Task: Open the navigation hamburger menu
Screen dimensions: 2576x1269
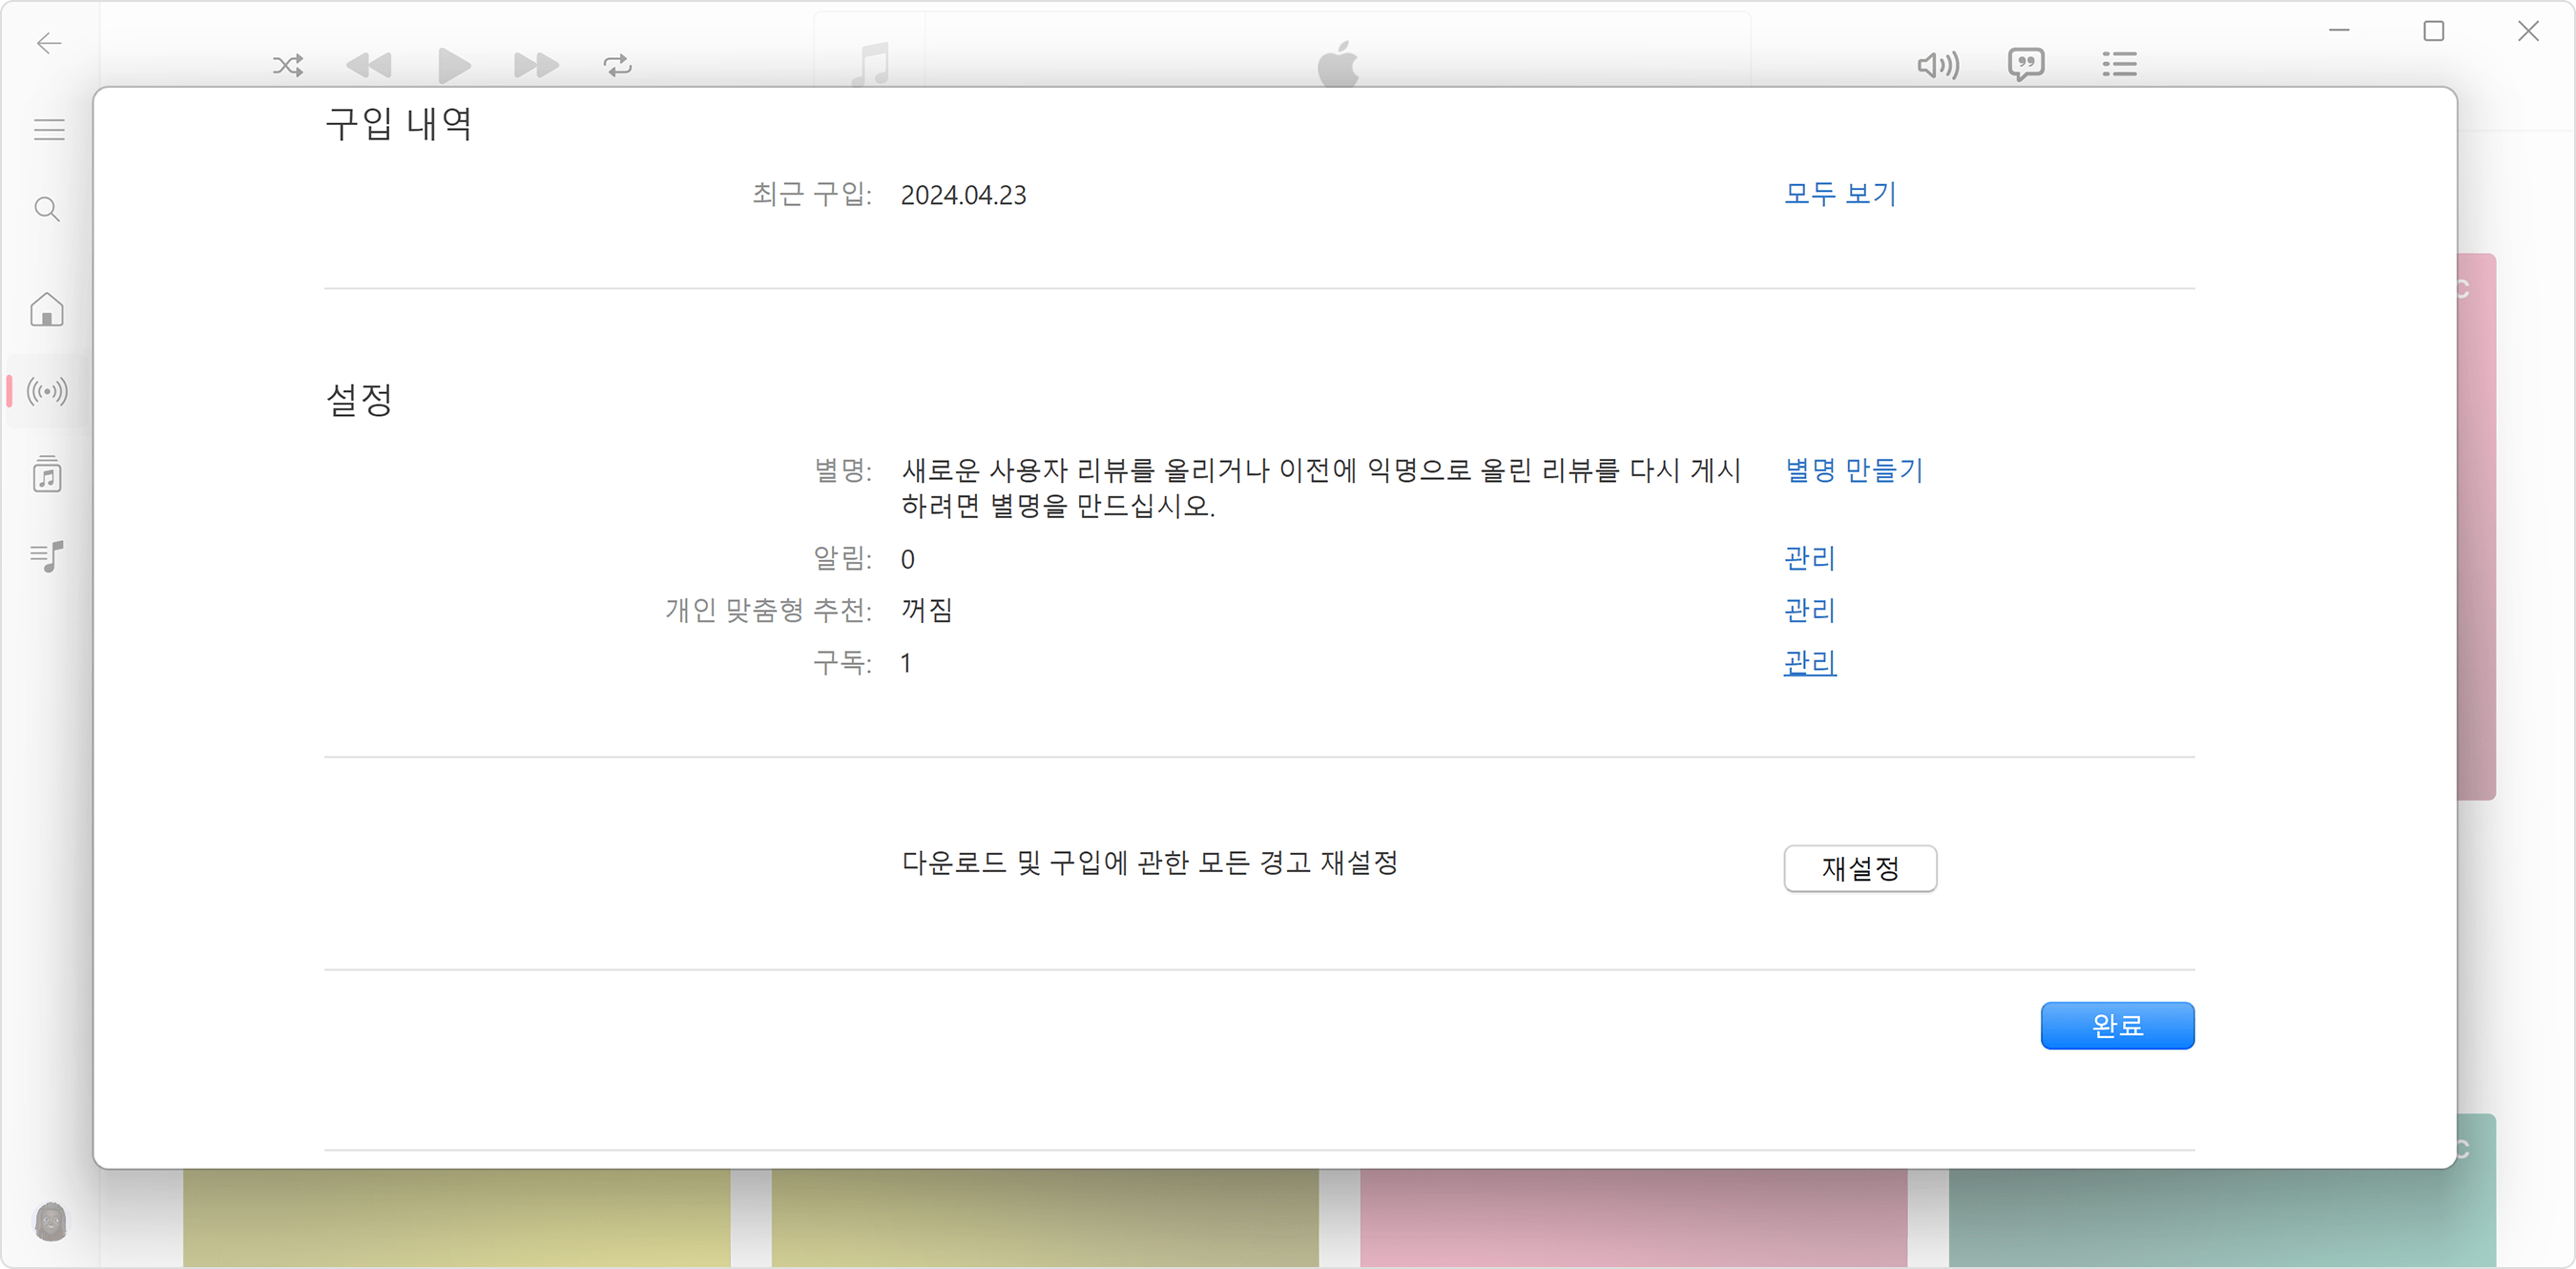Action: [48, 129]
